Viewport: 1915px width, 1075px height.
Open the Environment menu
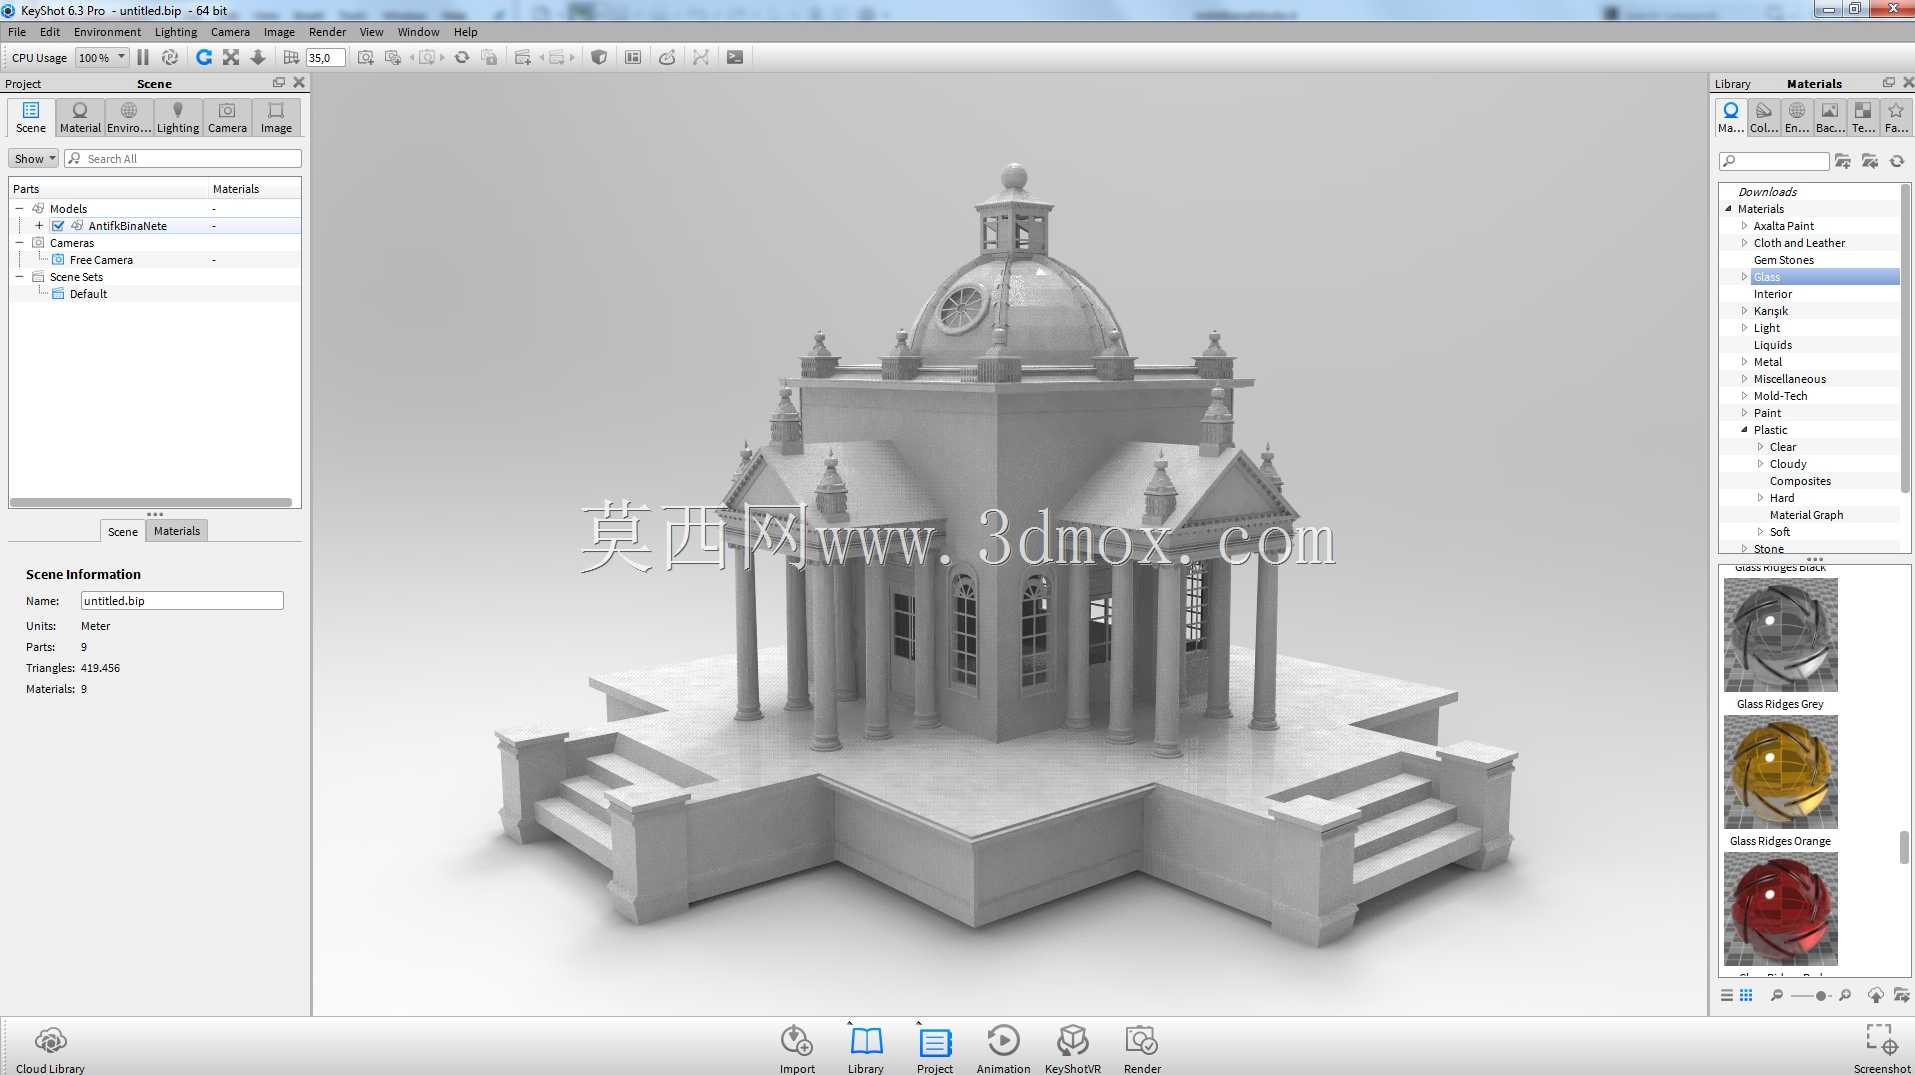coord(107,32)
